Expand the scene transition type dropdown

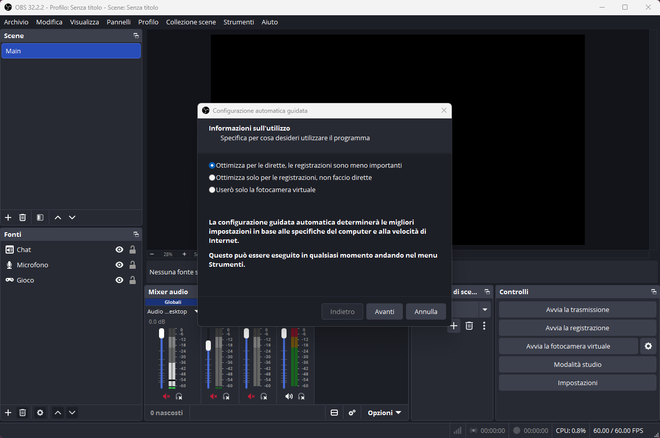click(x=485, y=310)
